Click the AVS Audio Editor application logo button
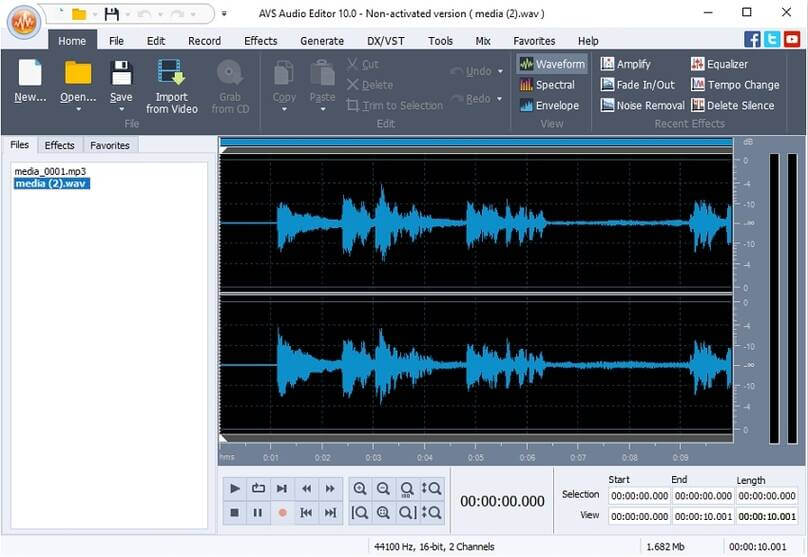This screenshot has height=557, width=808. (x=24, y=21)
